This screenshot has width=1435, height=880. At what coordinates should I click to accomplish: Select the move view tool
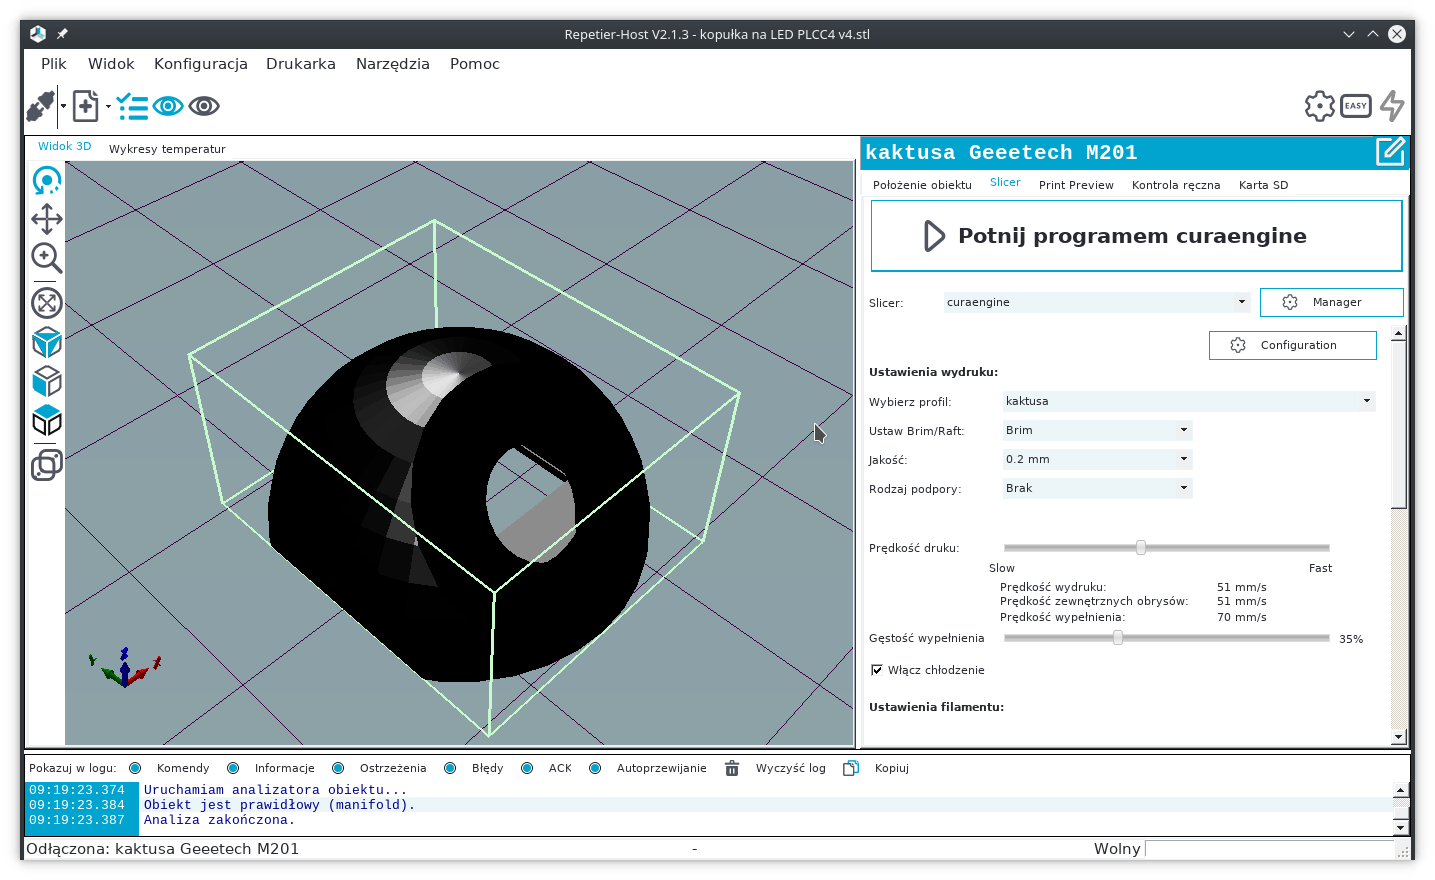point(47,219)
